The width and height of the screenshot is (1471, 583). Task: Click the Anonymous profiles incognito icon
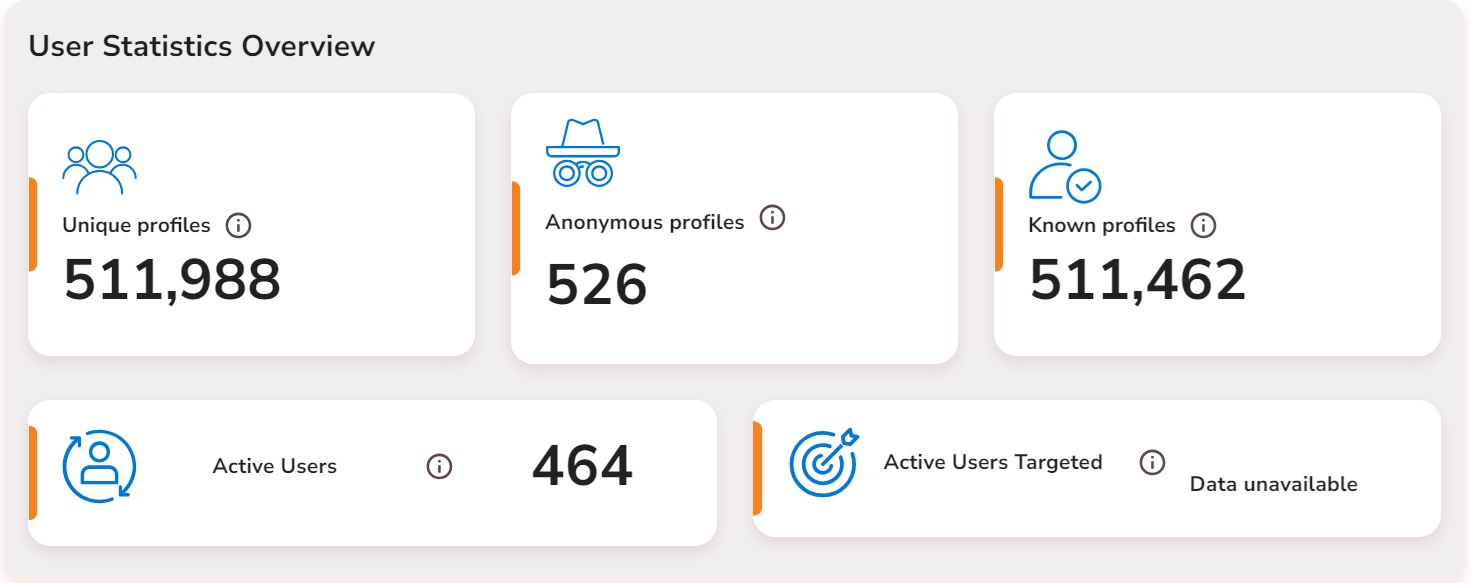[x=582, y=153]
